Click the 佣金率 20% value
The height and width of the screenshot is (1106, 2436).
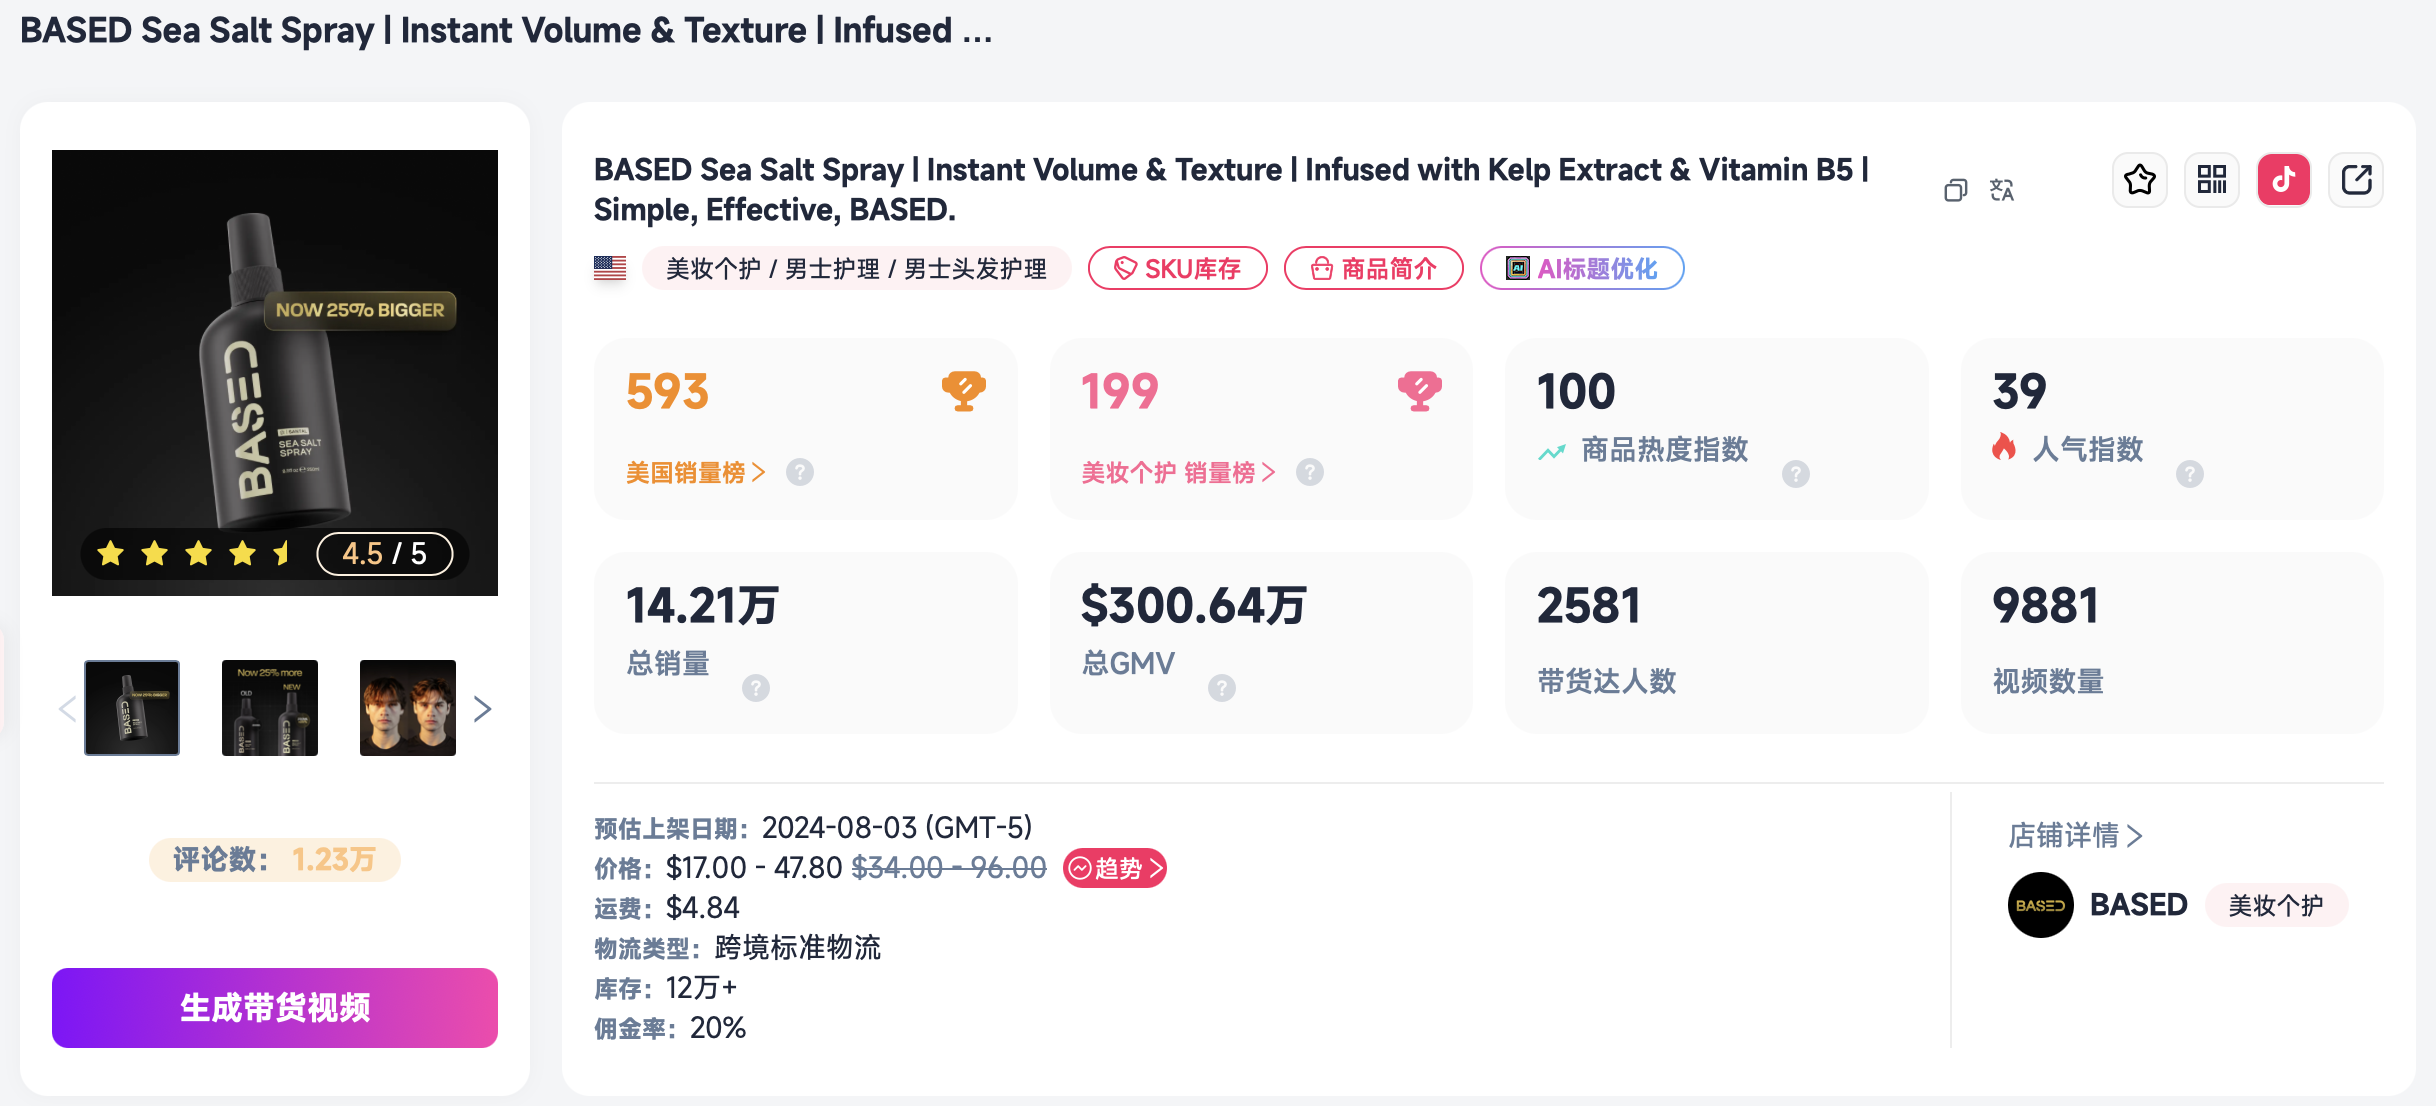tap(718, 1028)
